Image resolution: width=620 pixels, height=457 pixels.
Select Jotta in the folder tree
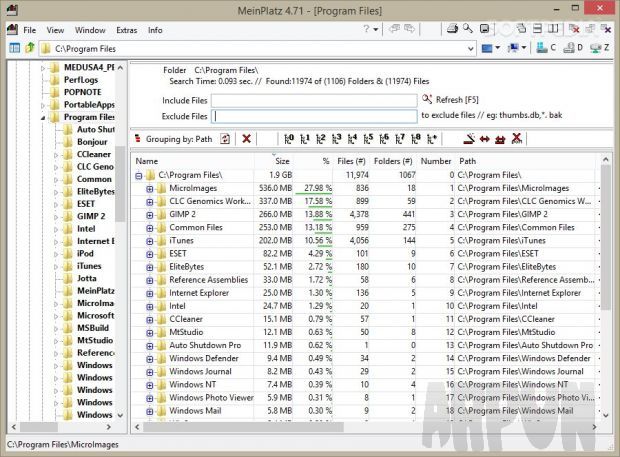[x=87, y=278]
